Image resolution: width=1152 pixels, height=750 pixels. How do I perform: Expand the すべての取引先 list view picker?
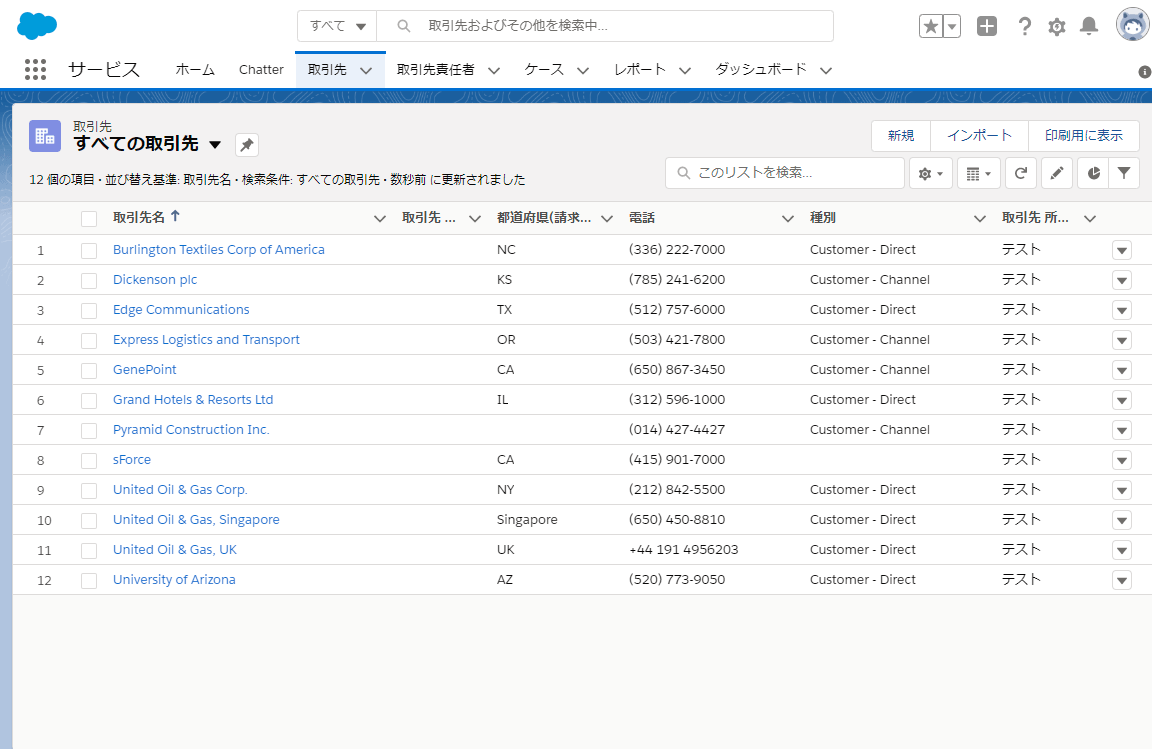(x=215, y=145)
